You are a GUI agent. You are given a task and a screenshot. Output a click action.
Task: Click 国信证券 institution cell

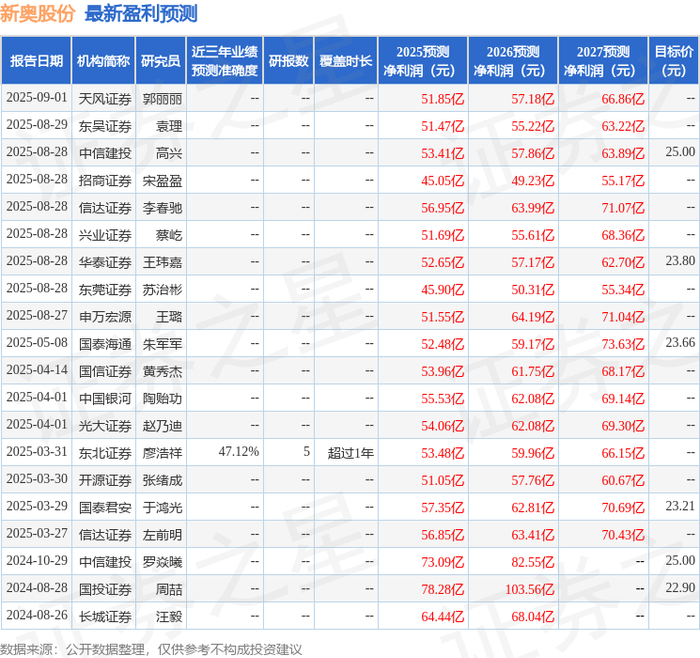point(105,371)
